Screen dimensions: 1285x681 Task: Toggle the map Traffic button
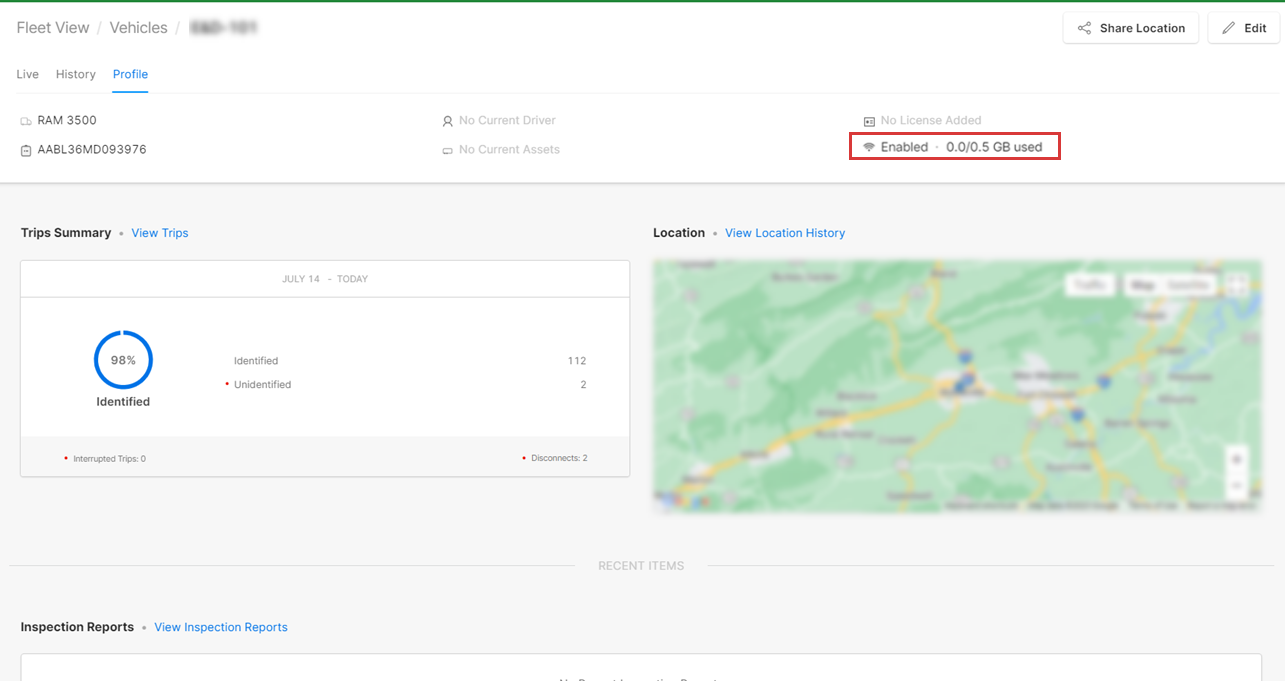(x=1090, y=285)
